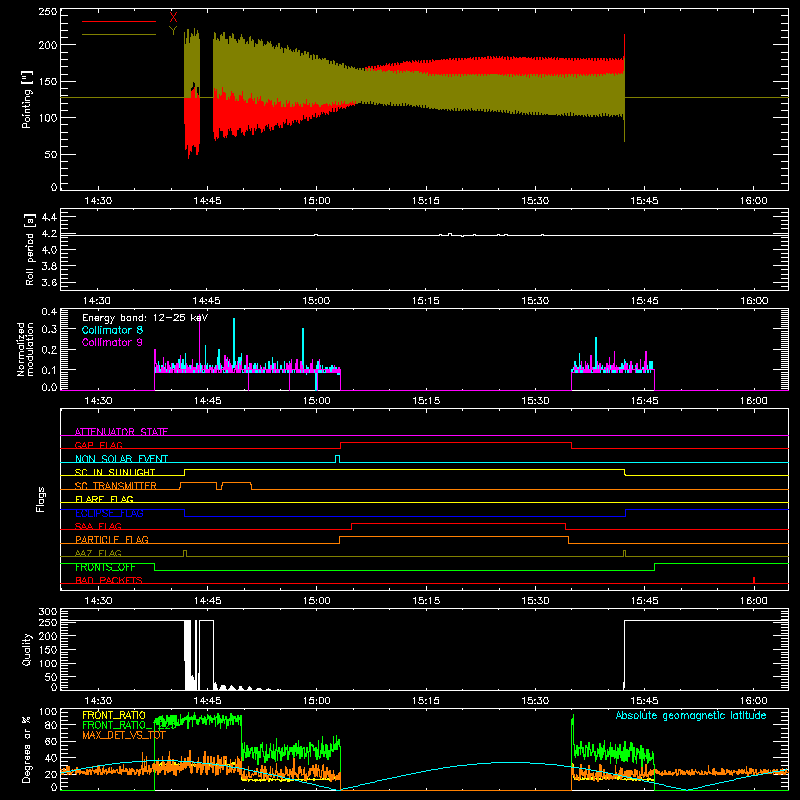
Task: Click the 15:45 label under modulation plot
Action: 644,401
